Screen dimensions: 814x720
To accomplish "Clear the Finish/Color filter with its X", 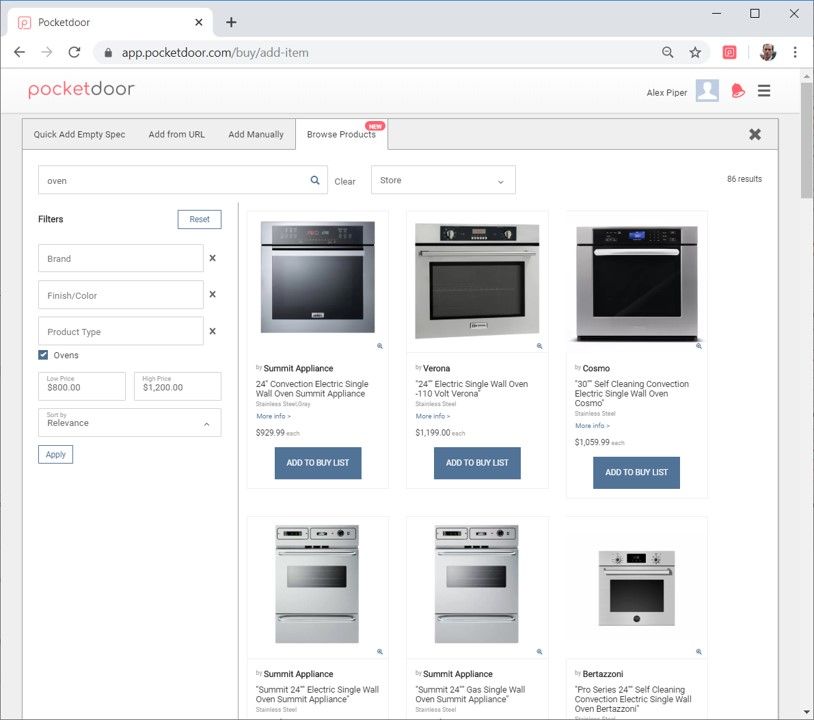I will pyautogui.click(x=212, y=294).
